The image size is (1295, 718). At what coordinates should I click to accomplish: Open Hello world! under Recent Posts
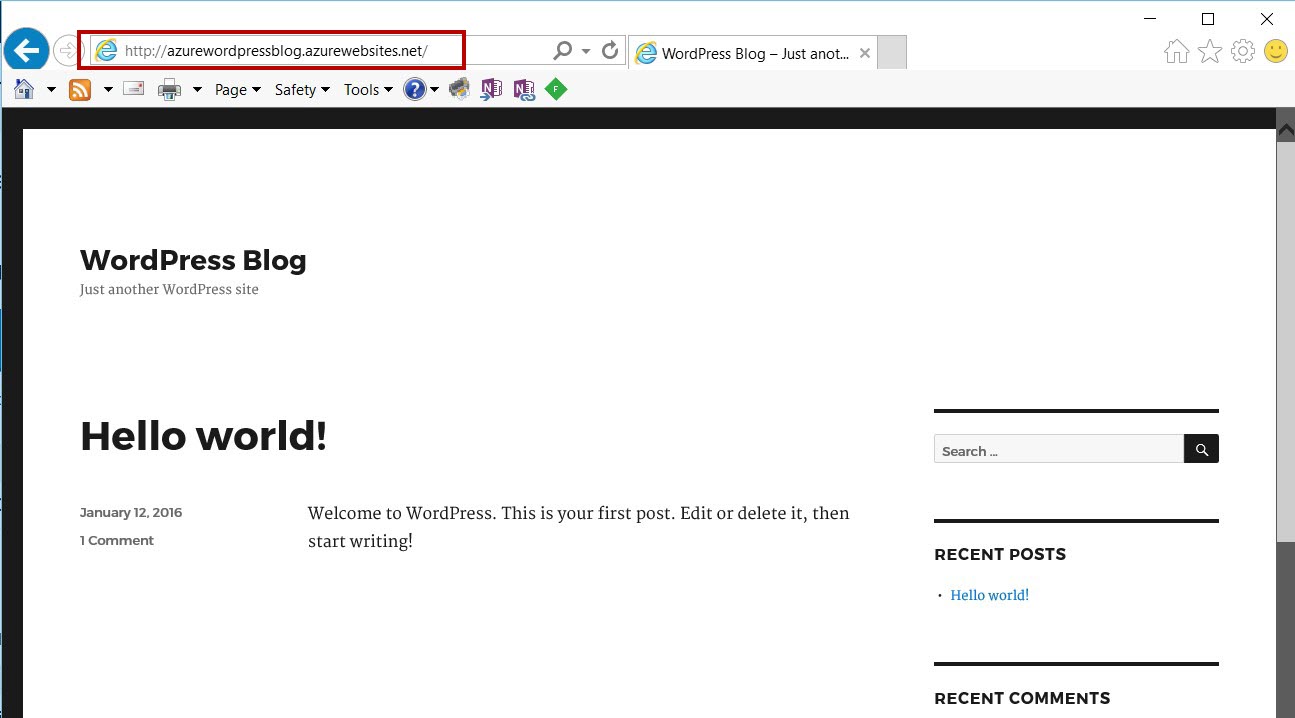tap(990, 595)
